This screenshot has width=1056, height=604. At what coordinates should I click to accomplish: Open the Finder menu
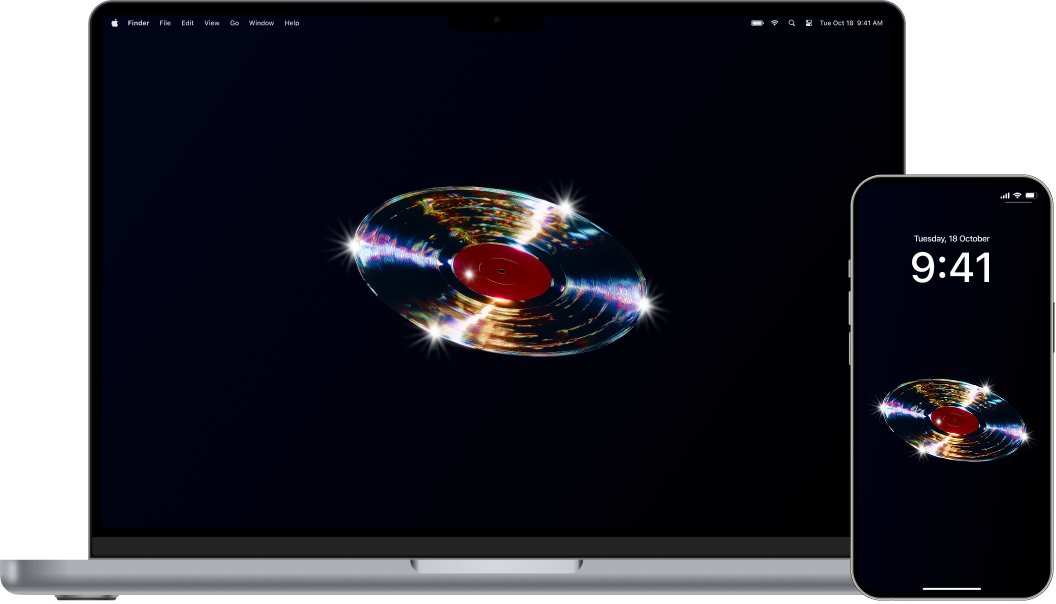(138, 22)
